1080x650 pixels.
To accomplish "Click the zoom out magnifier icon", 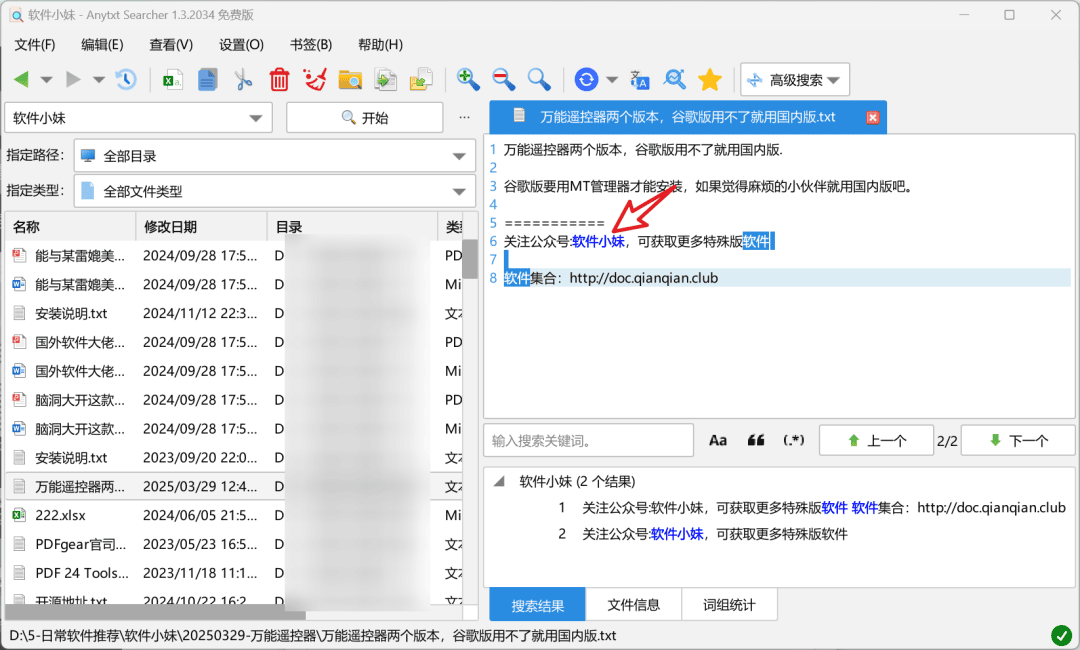I will (x=503, y=80).
